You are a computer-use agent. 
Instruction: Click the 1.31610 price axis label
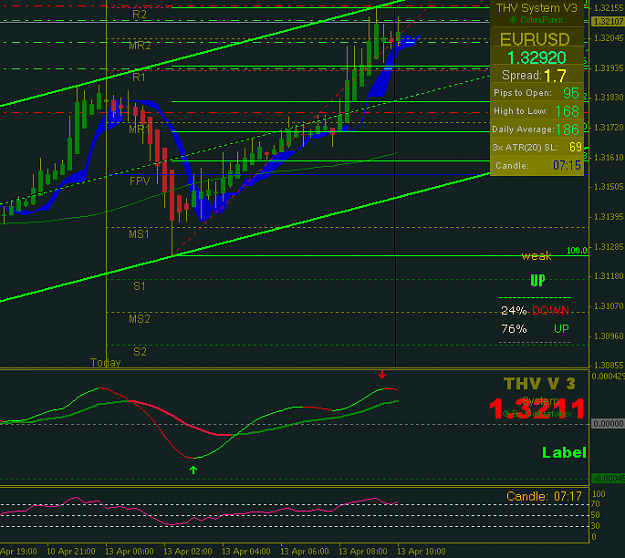(x=608, y=158)
